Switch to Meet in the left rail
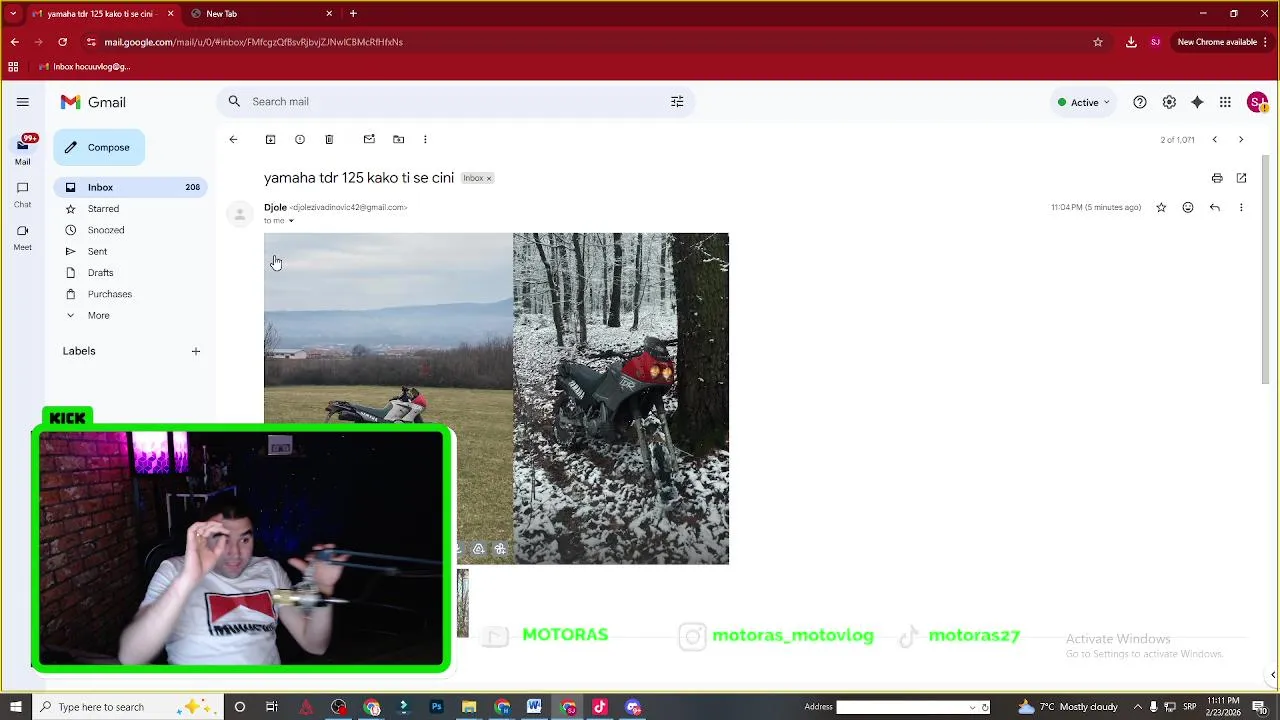The image size is (1280, 720). (22, 237)
